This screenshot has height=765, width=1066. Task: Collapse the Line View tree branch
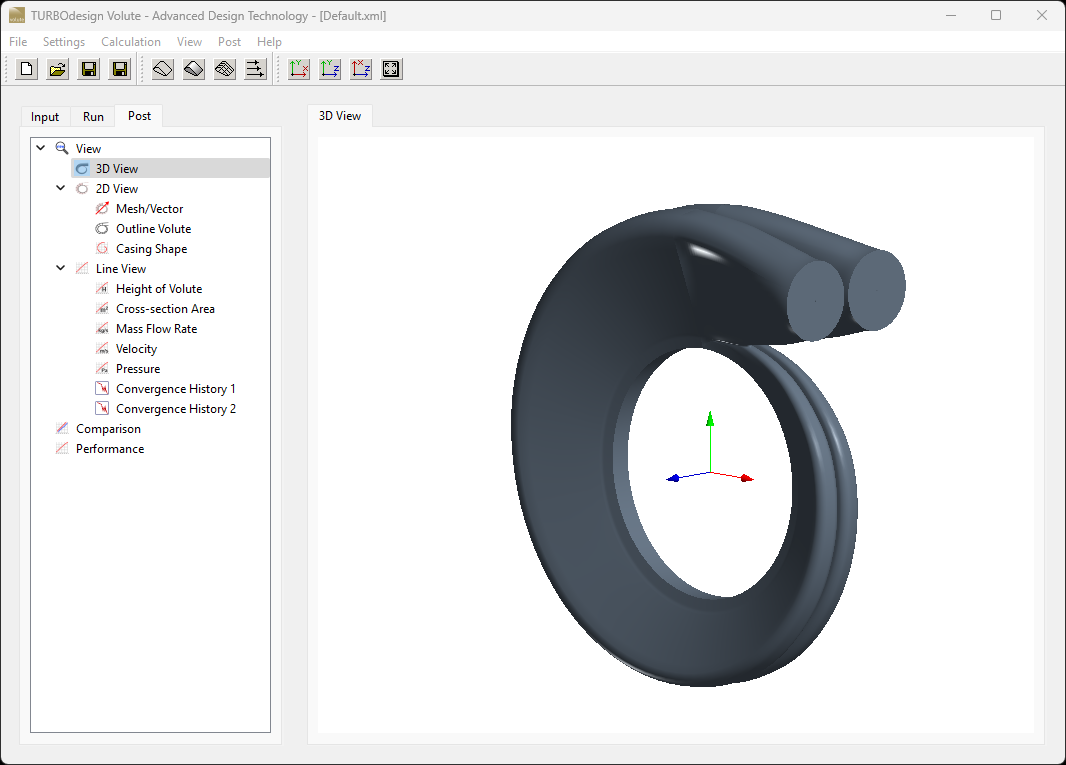[60, 268]
